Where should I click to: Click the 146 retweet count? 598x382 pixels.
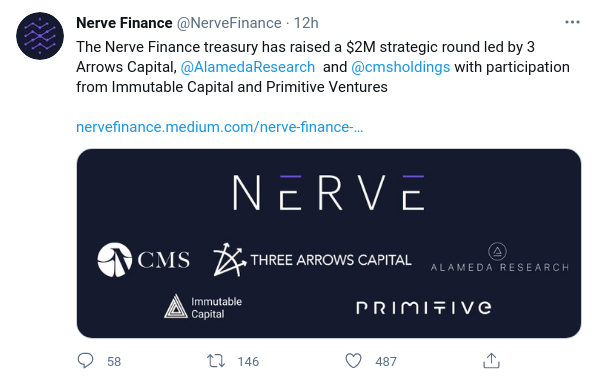248,361
